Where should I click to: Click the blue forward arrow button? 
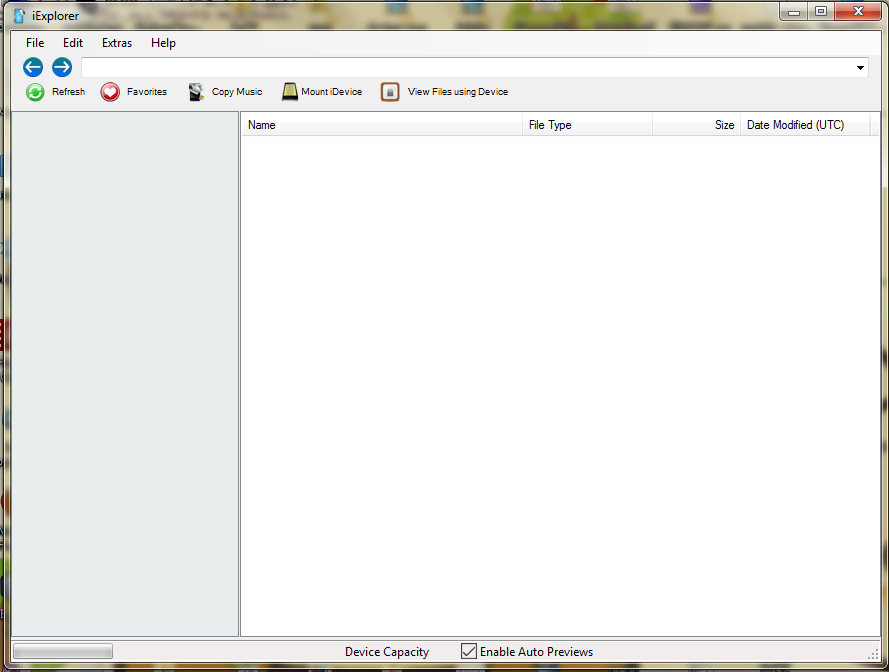(x=62, y=67)
